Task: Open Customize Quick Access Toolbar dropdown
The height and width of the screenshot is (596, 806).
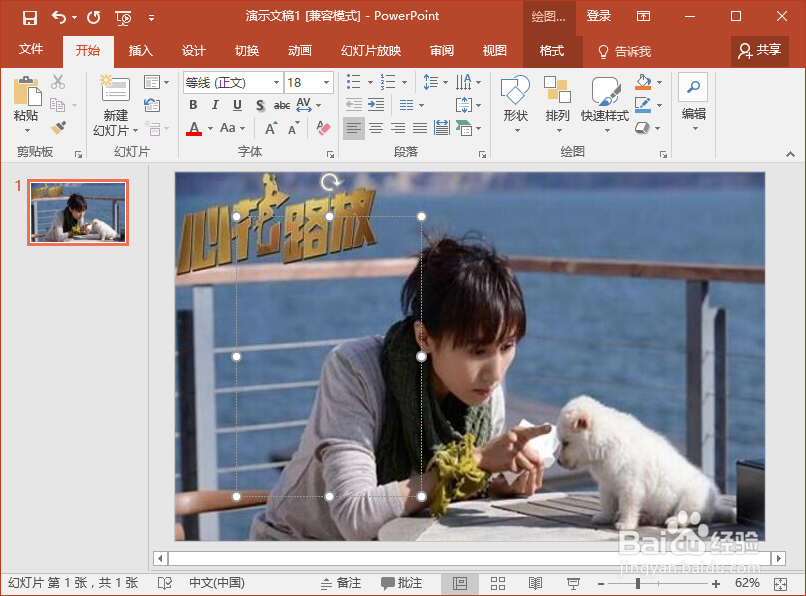Action: point(151,19)
